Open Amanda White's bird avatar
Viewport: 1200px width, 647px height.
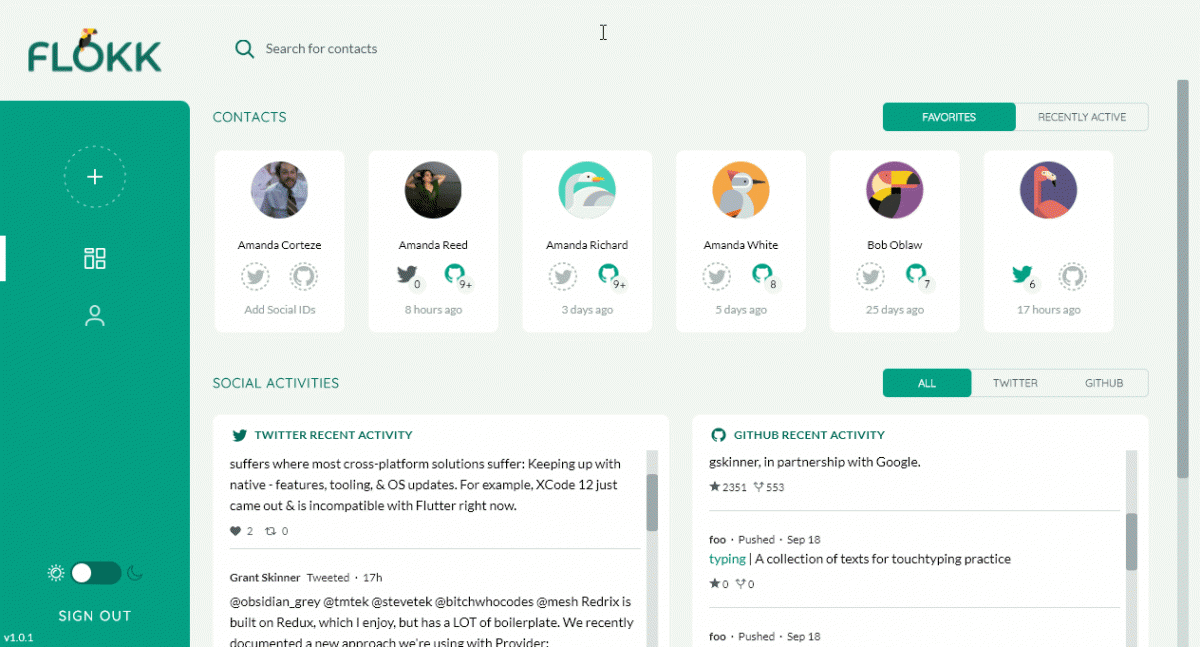(741, 190)
